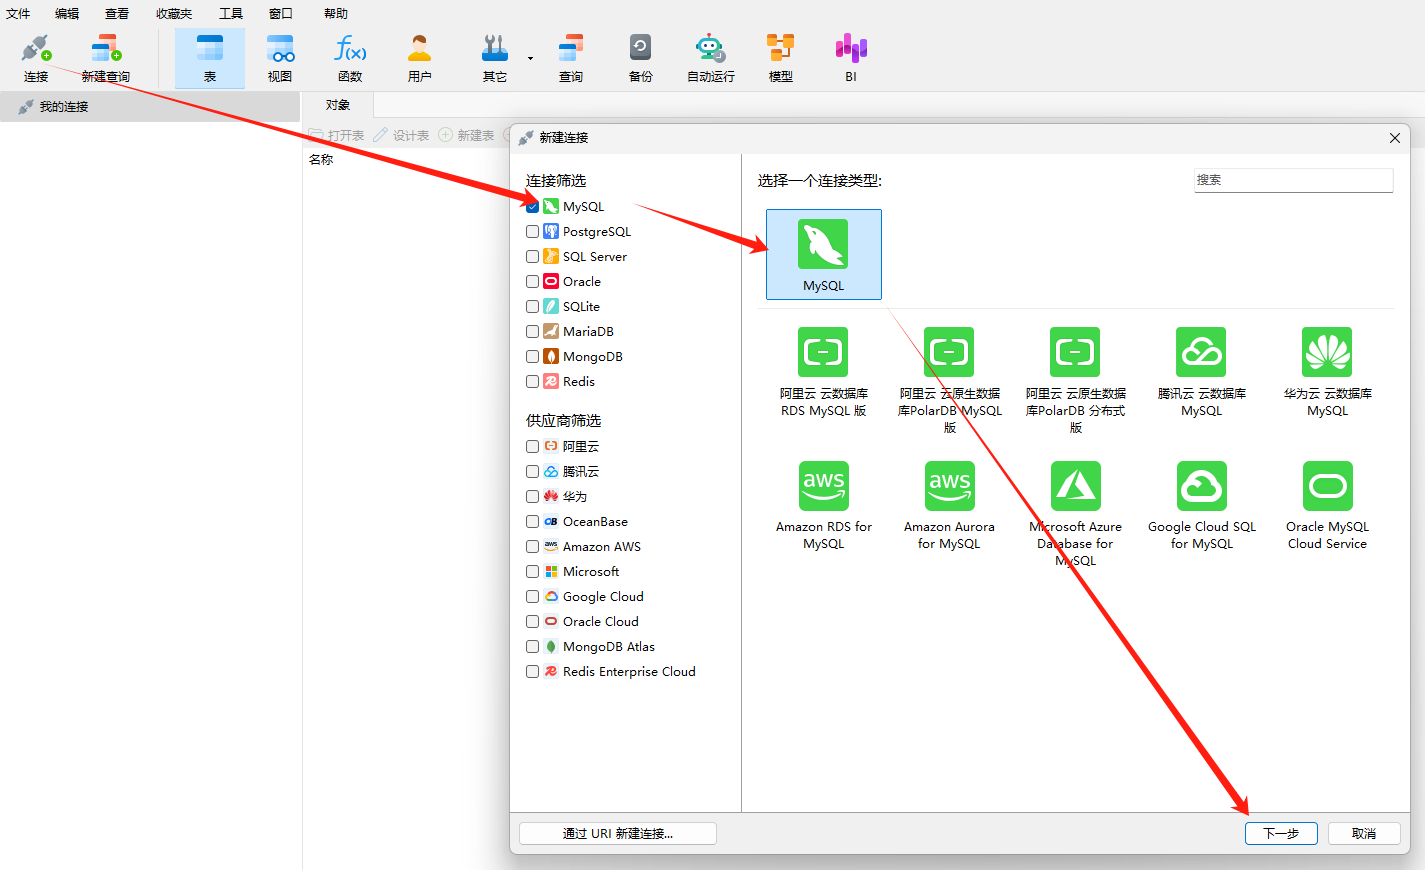The height and width of the screenshot is (870, 1425).
Task: Check the MongoDB Atlas vendor filter checkbox
Action: pos(533,647)
